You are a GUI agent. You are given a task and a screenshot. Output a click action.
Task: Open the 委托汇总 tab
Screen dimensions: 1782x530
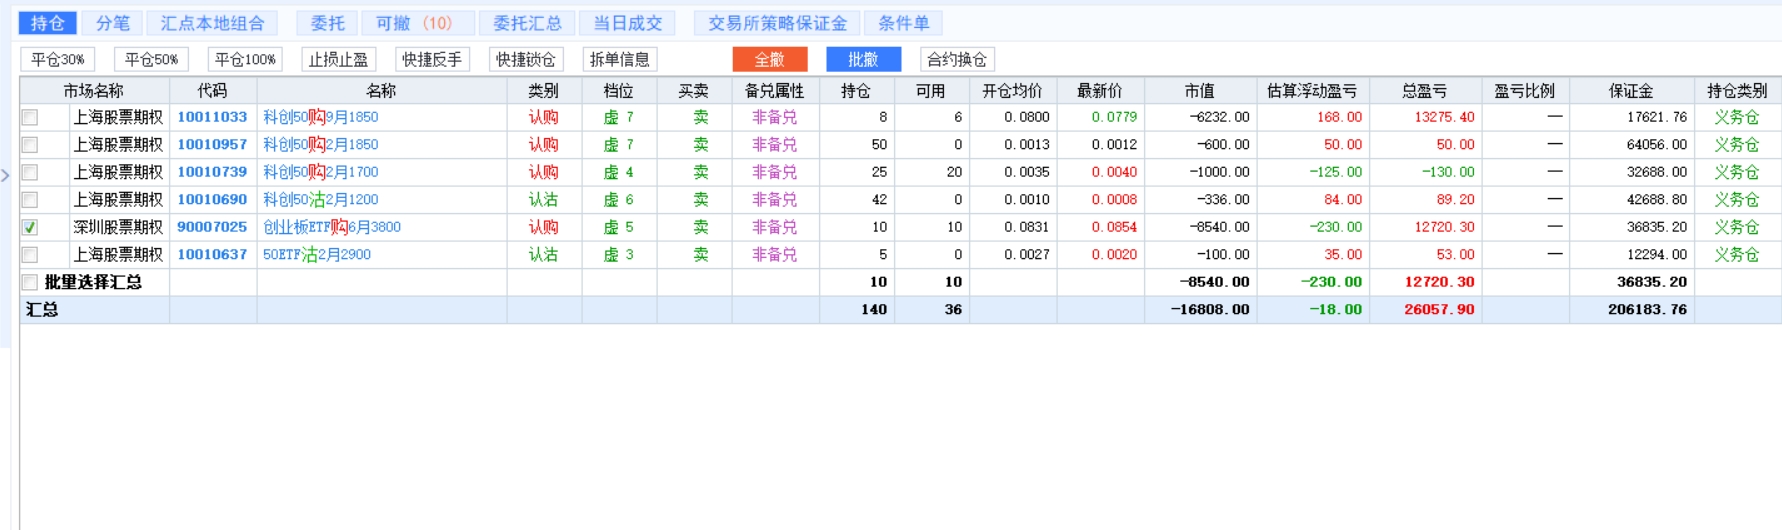pyautogui.click(x=527, y=23)
